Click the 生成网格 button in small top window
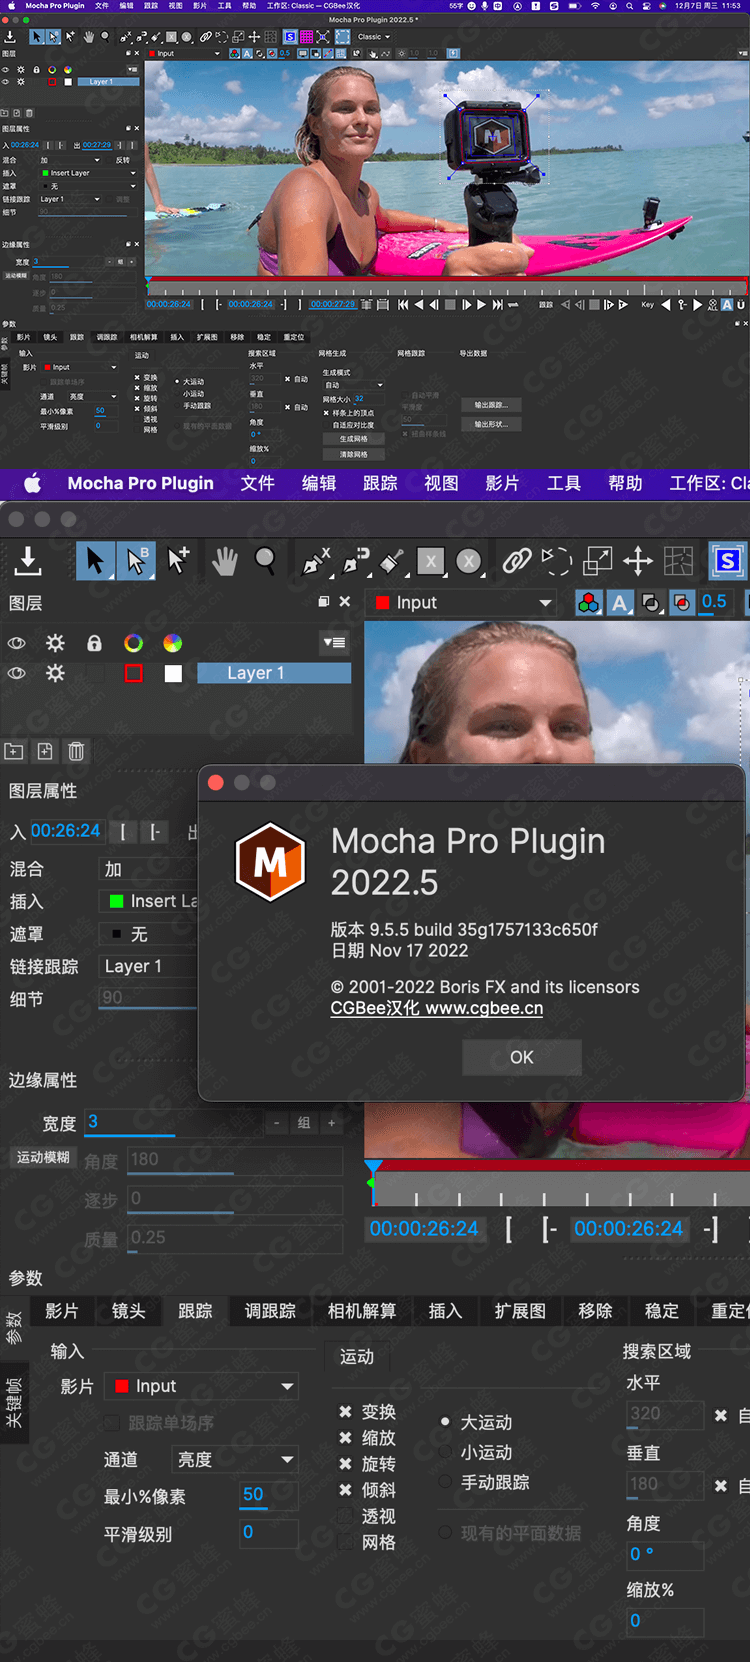750x1662 pixels. 353,439
